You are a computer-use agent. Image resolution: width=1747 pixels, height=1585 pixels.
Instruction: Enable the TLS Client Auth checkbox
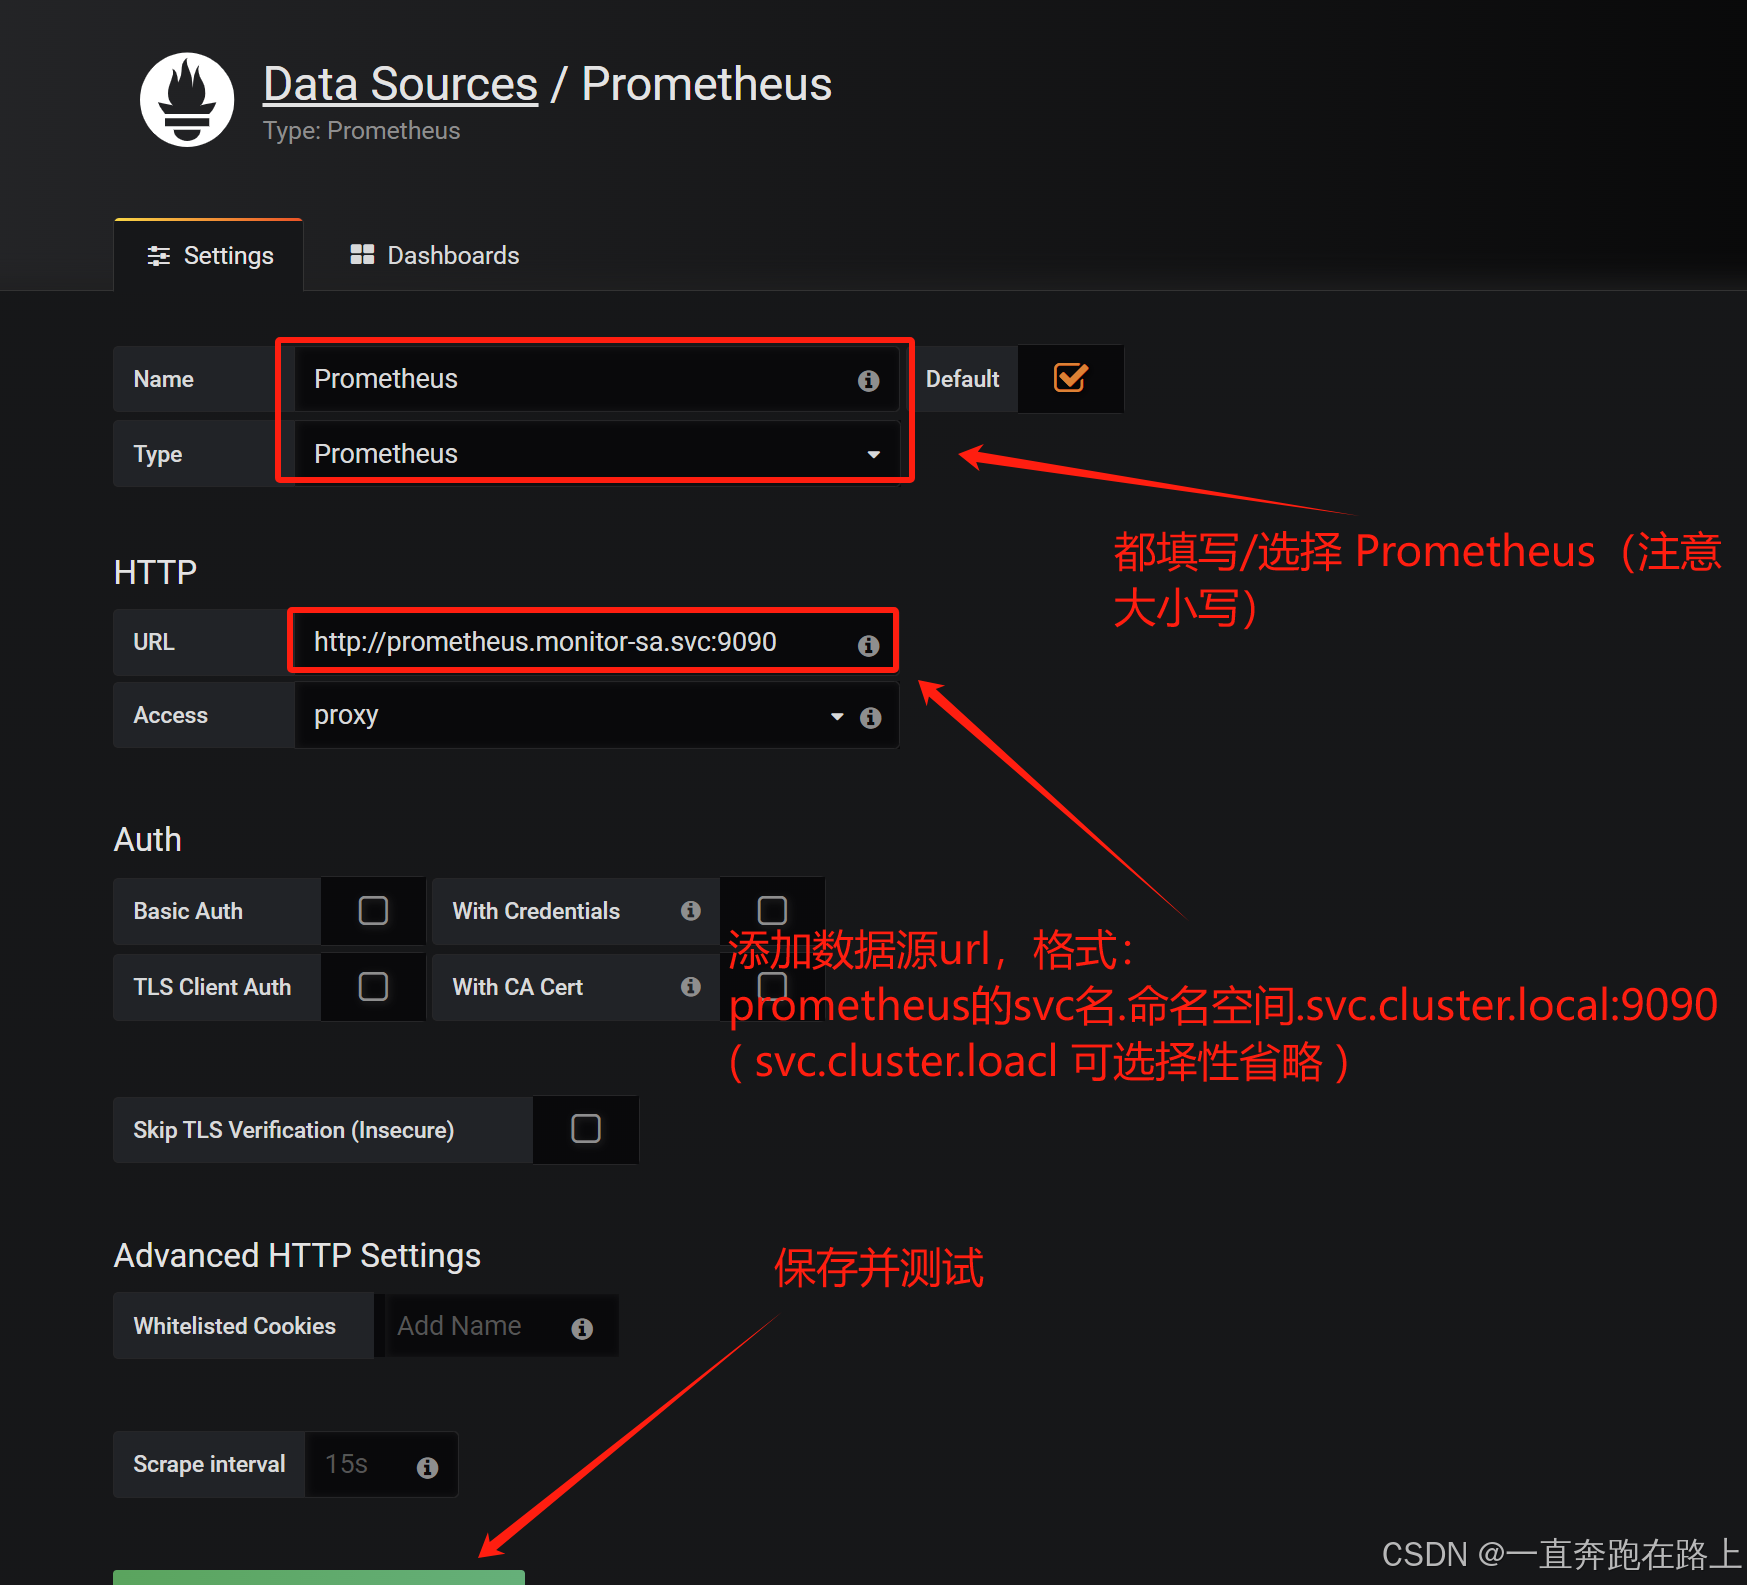click(x=373, y=987)
